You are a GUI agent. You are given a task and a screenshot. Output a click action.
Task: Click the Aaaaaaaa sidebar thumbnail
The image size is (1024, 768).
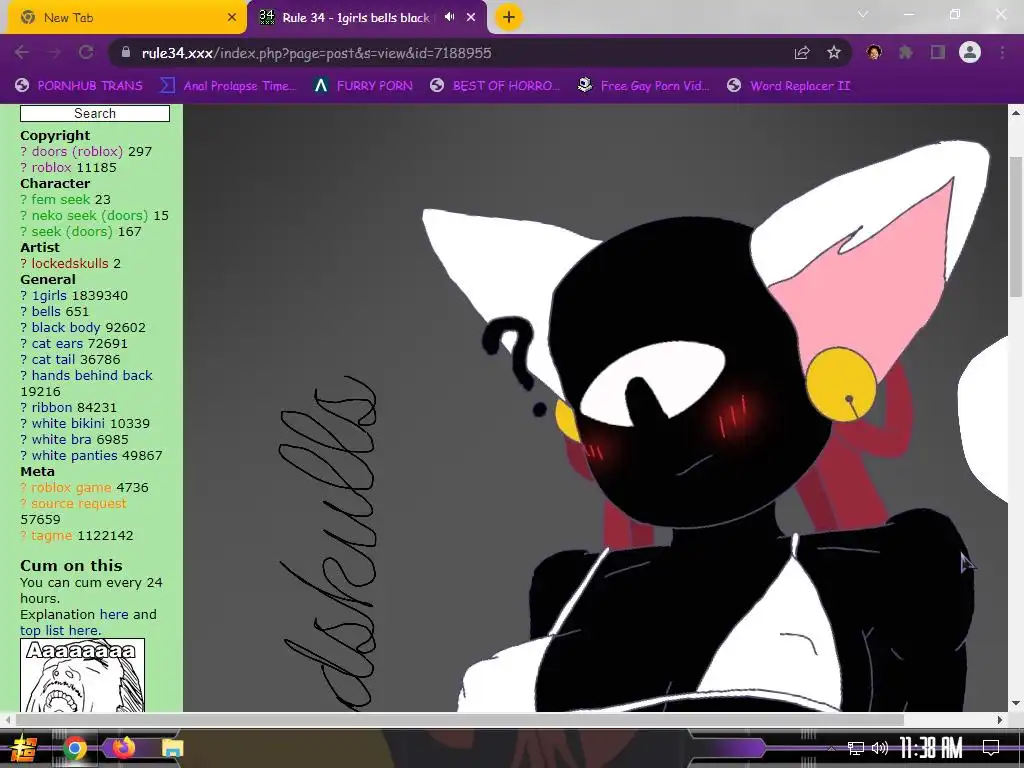[x=82, y=675]
